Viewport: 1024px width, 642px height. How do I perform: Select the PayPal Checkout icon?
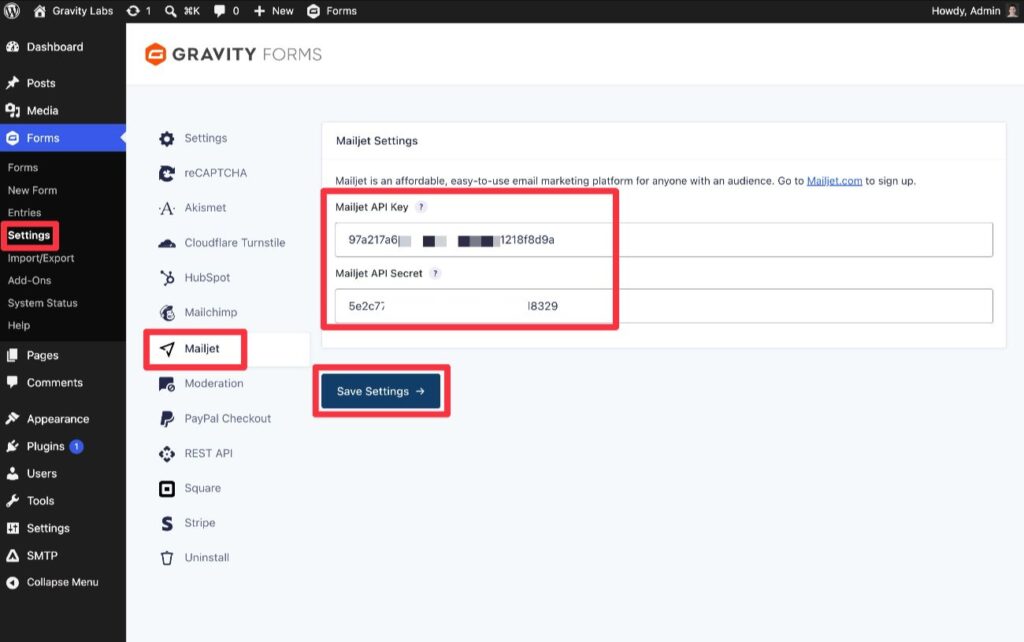[167, 419]
